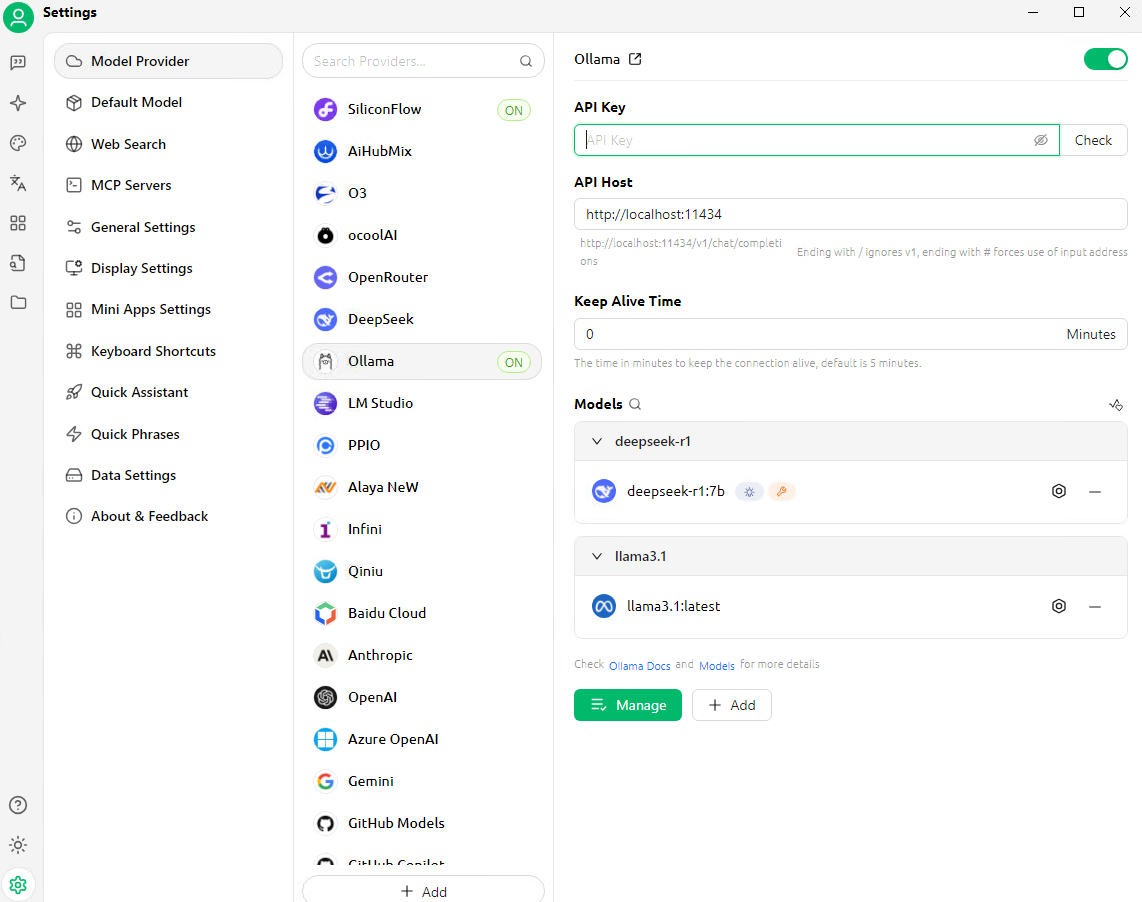Image resolution: width=1142 pixels, height=902 pixels.
Task: Remove the deepseek-r1:7b model
Action: (x=1095, y=492)
